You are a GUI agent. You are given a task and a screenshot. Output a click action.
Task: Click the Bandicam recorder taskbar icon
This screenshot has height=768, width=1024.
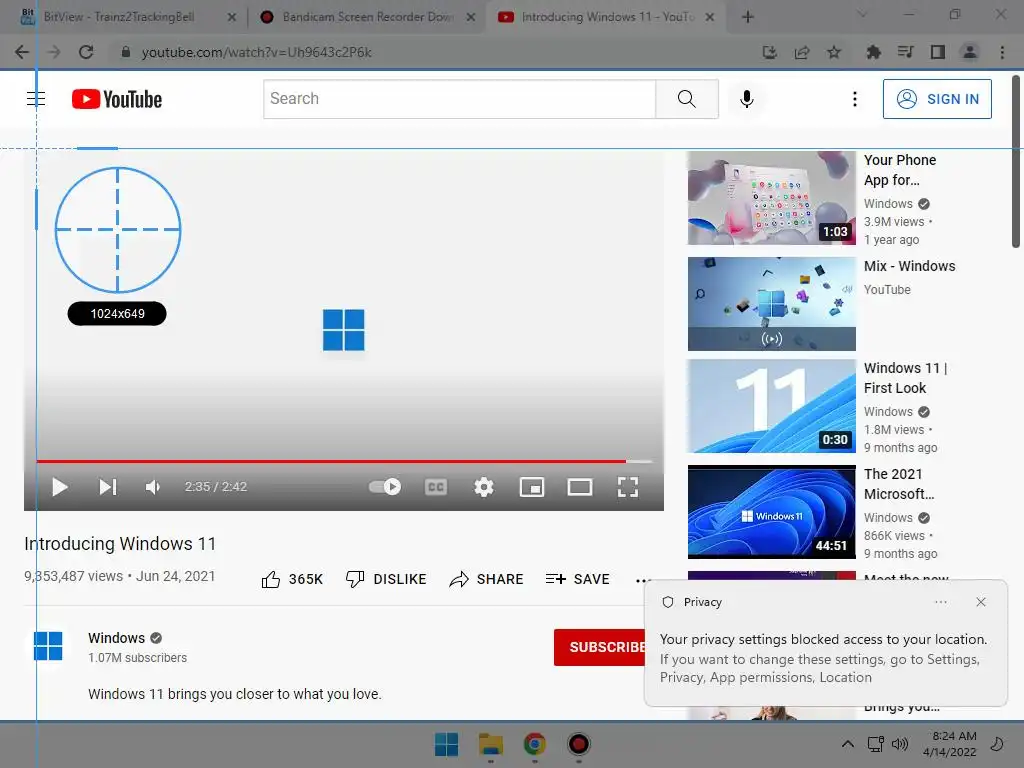(x=579, y=744)
